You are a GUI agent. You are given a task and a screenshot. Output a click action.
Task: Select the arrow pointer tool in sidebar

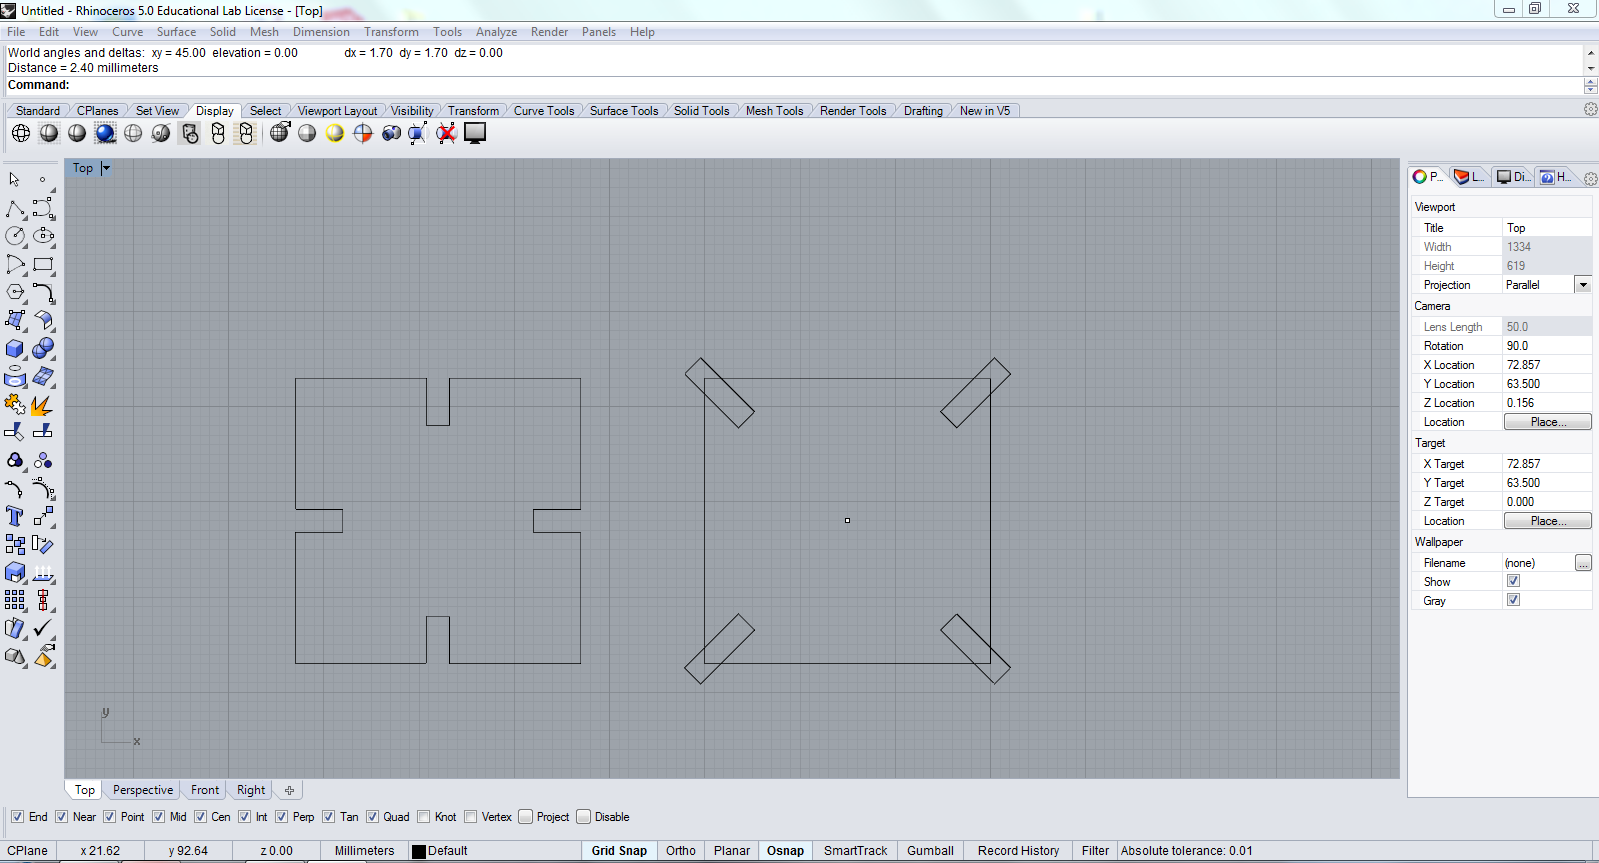coord(15,180)
